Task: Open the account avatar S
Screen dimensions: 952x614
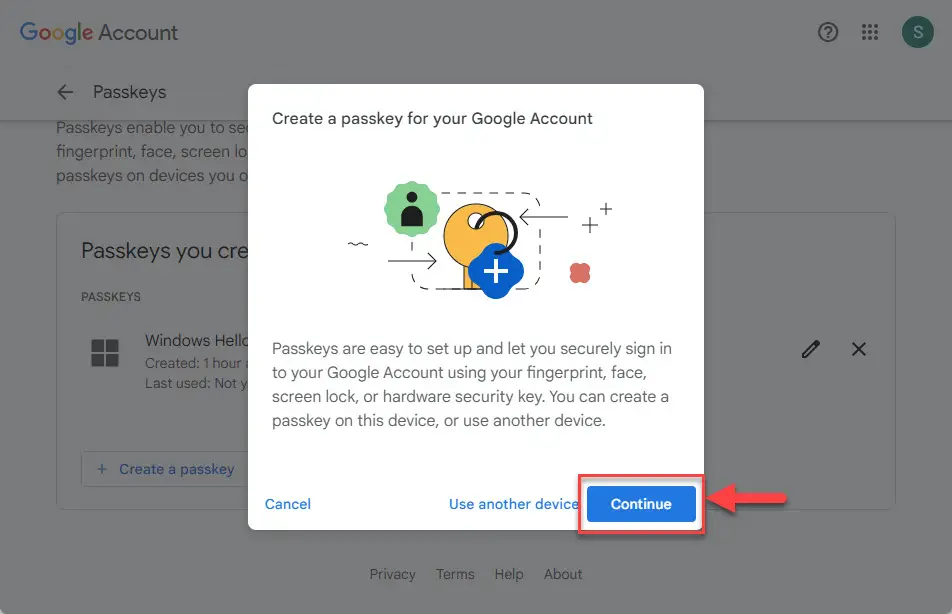Action: 917,32
